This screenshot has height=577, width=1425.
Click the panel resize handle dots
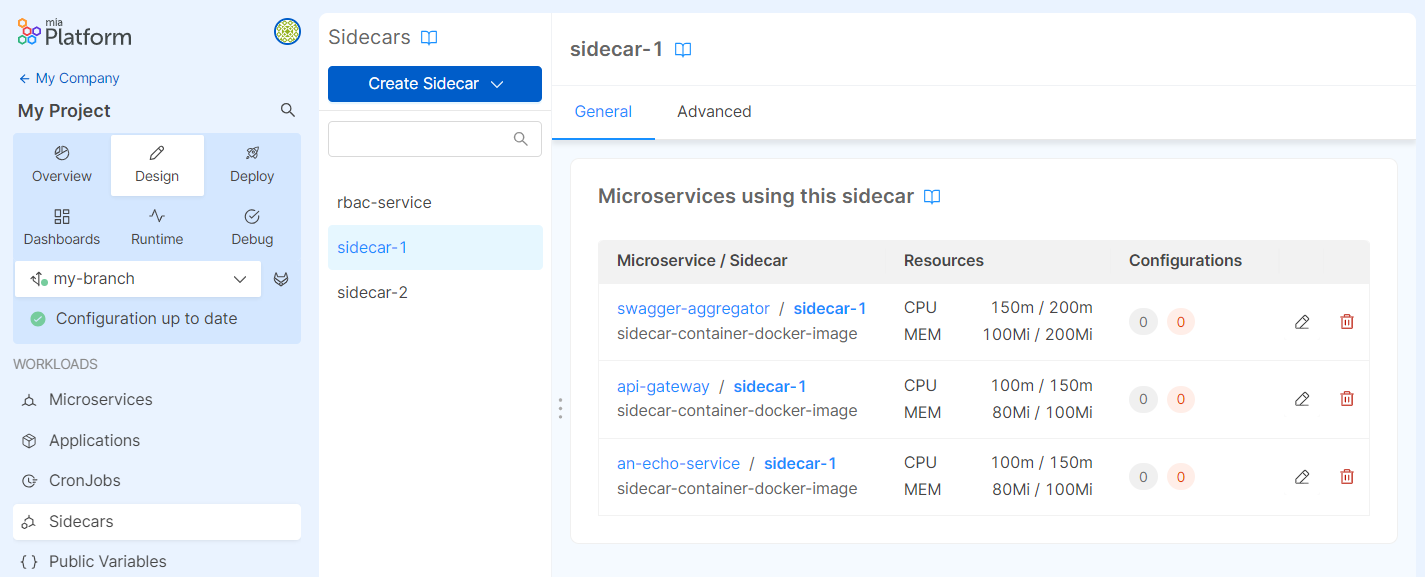tap(560, 408)
